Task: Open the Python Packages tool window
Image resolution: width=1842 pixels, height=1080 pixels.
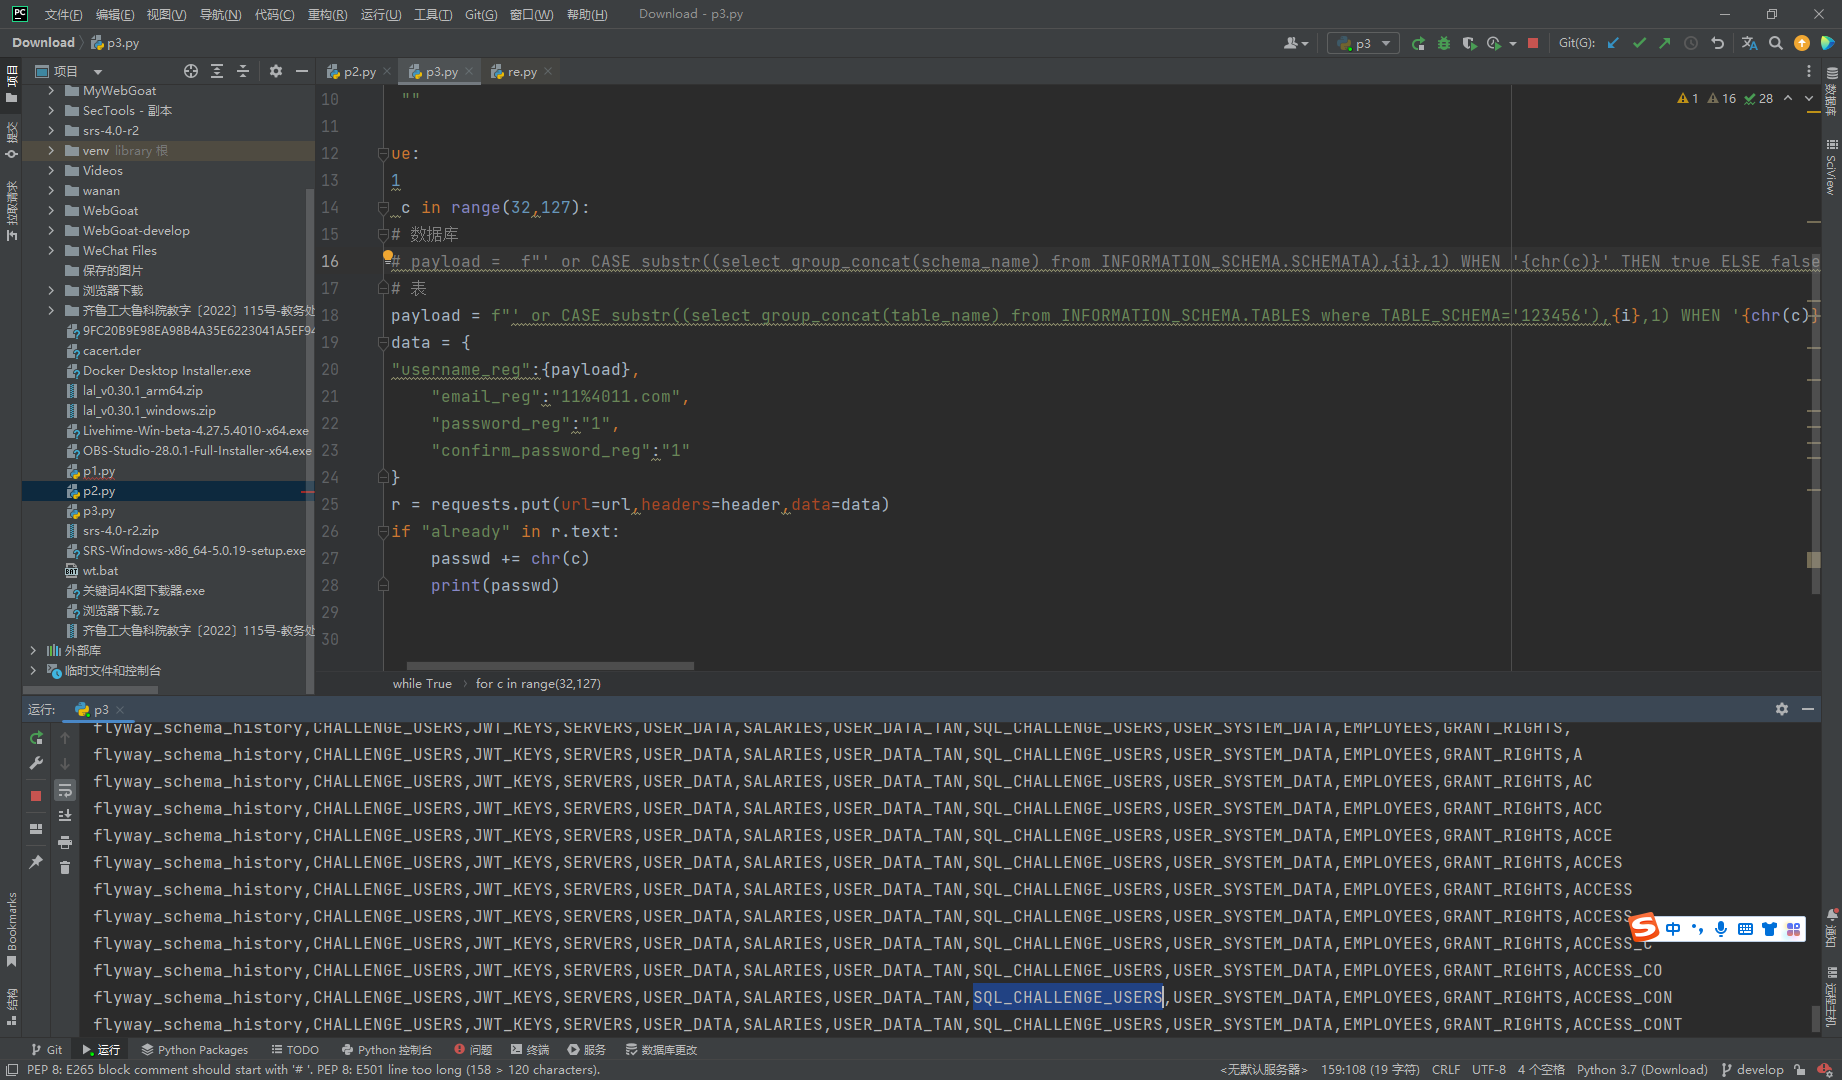Action: click(x=195, y=1050)
